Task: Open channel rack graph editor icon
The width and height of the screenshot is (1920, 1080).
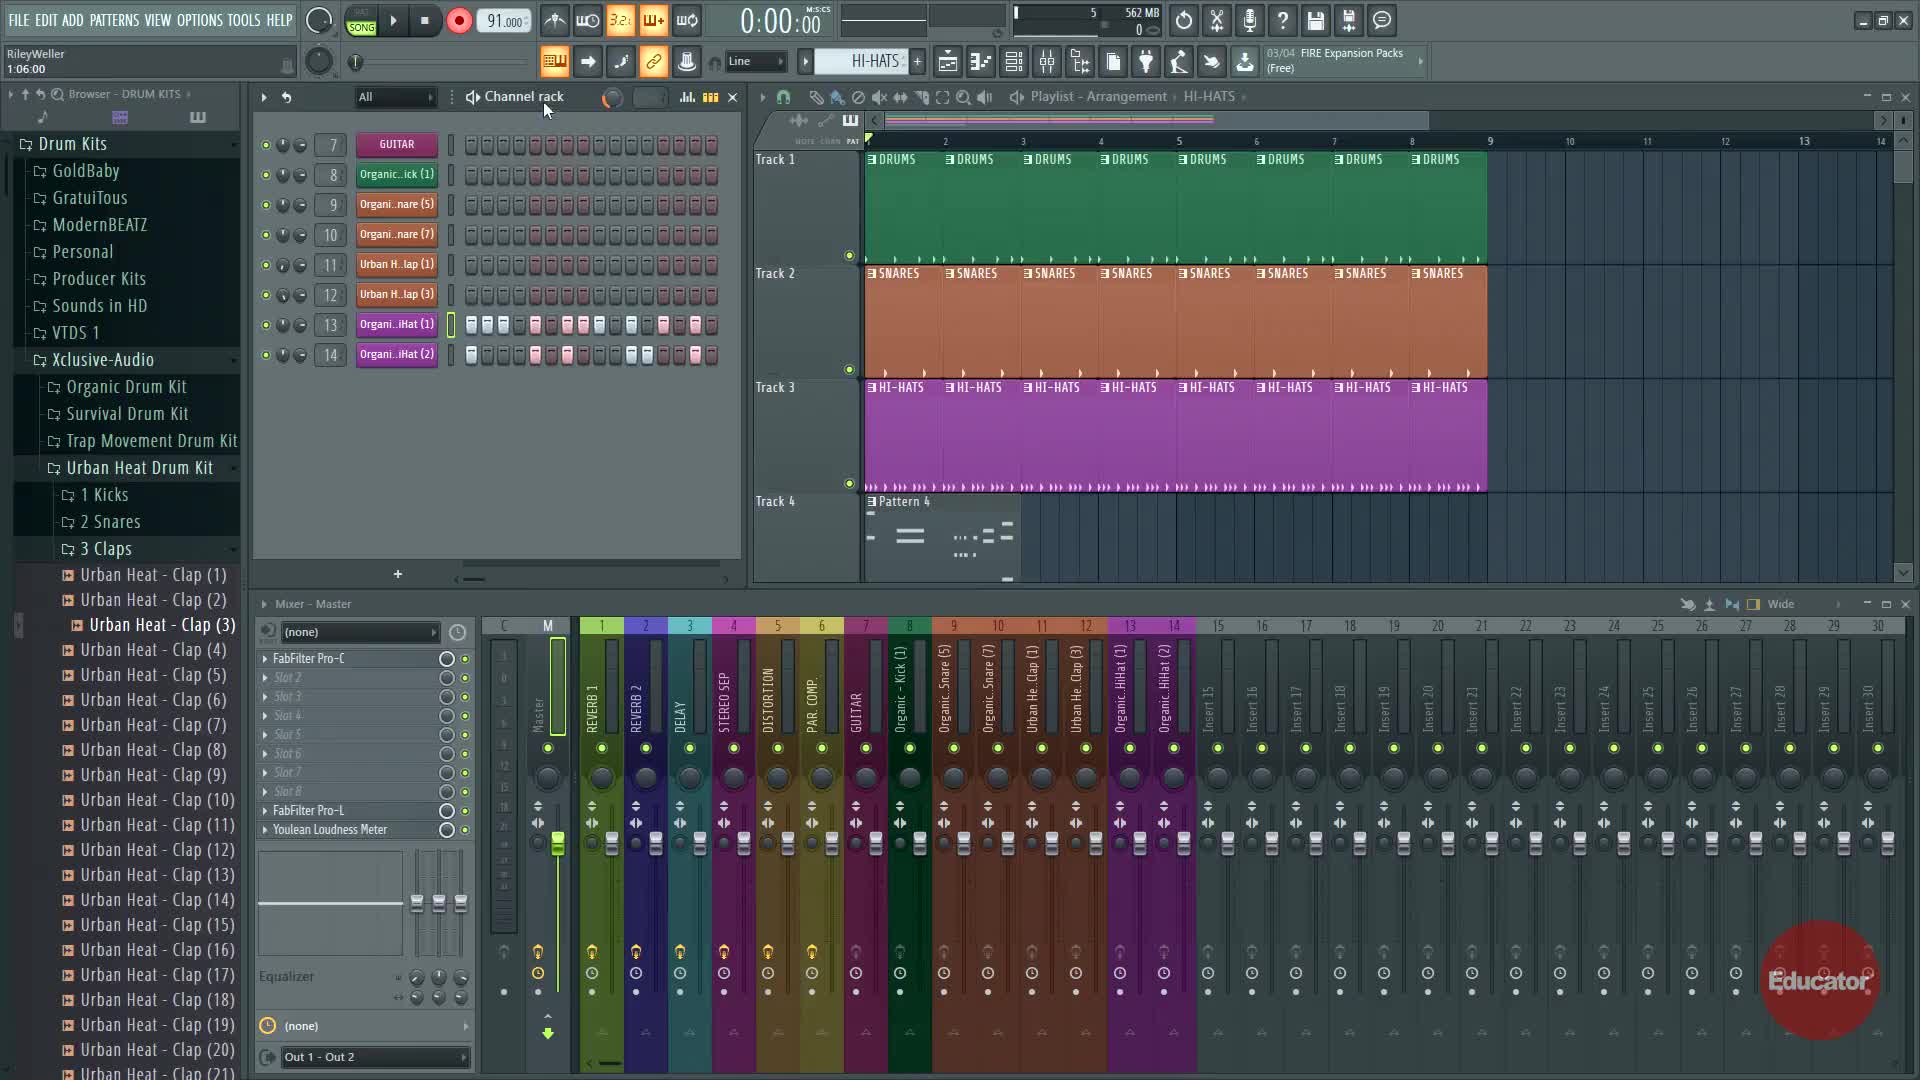Action: [x=687, y=97]
